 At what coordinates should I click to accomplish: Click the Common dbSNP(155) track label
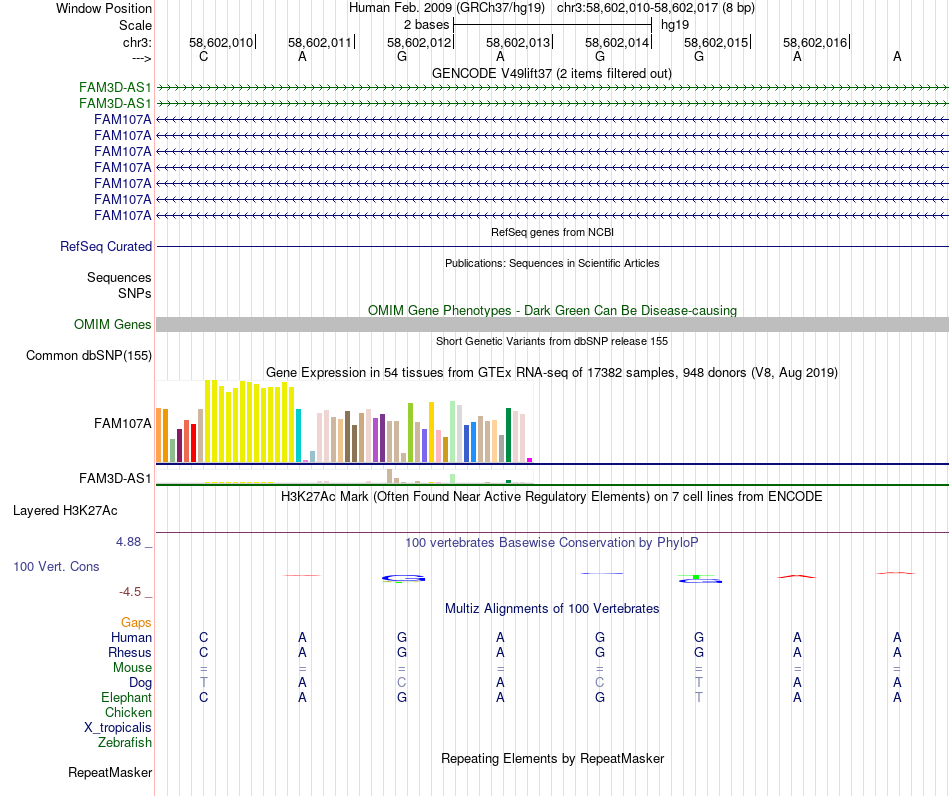pos(88,356)
